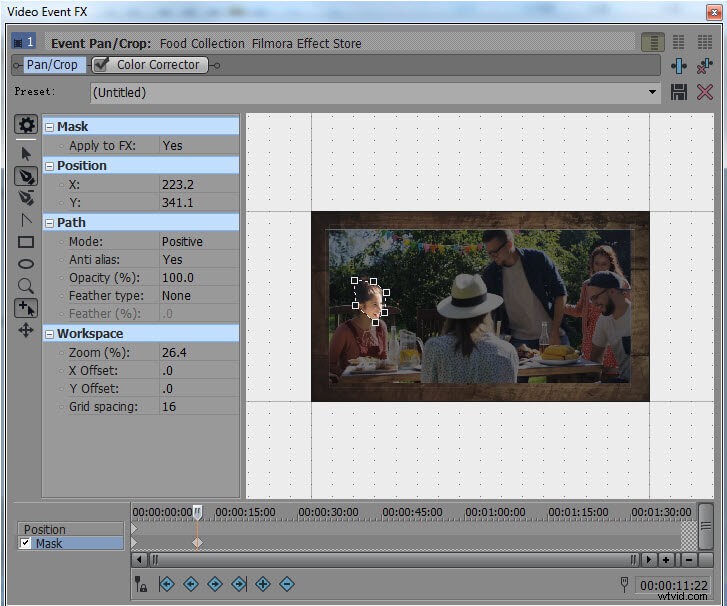Click the Feather type value None
The height and width of the screenshot is (606, 727).
pos(176,295)
